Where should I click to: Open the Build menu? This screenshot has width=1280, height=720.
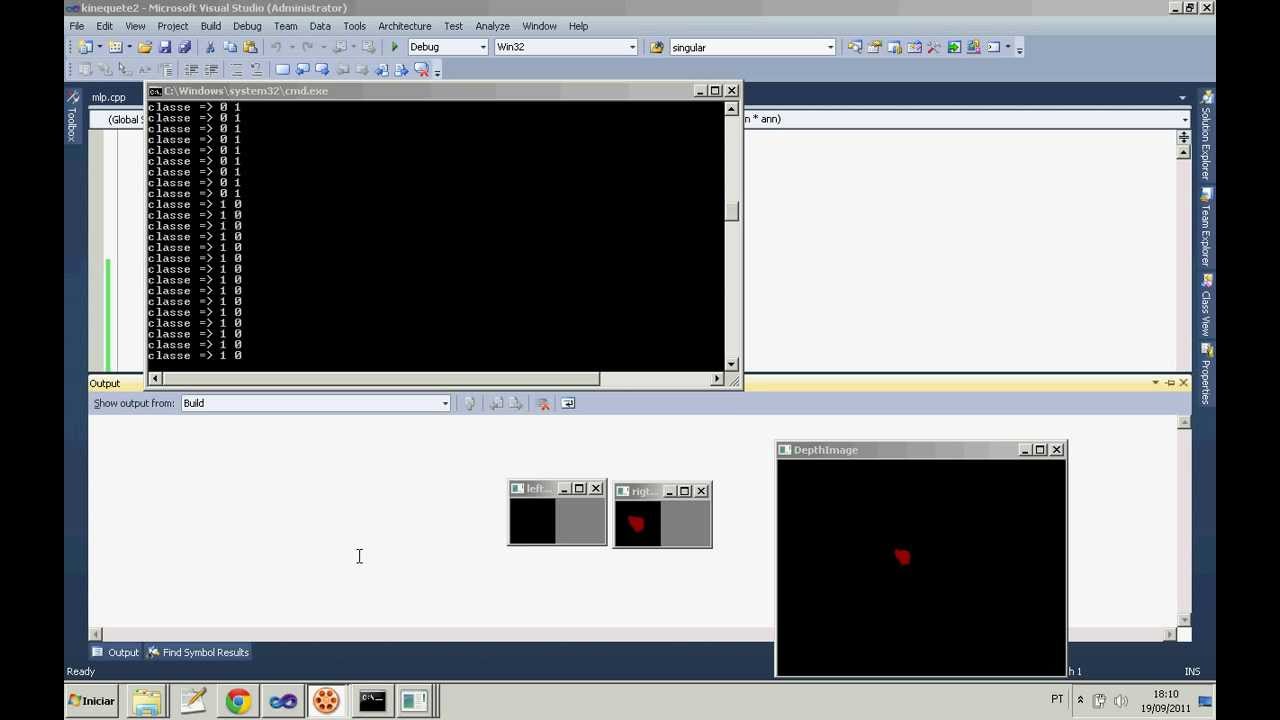(210, 26)
